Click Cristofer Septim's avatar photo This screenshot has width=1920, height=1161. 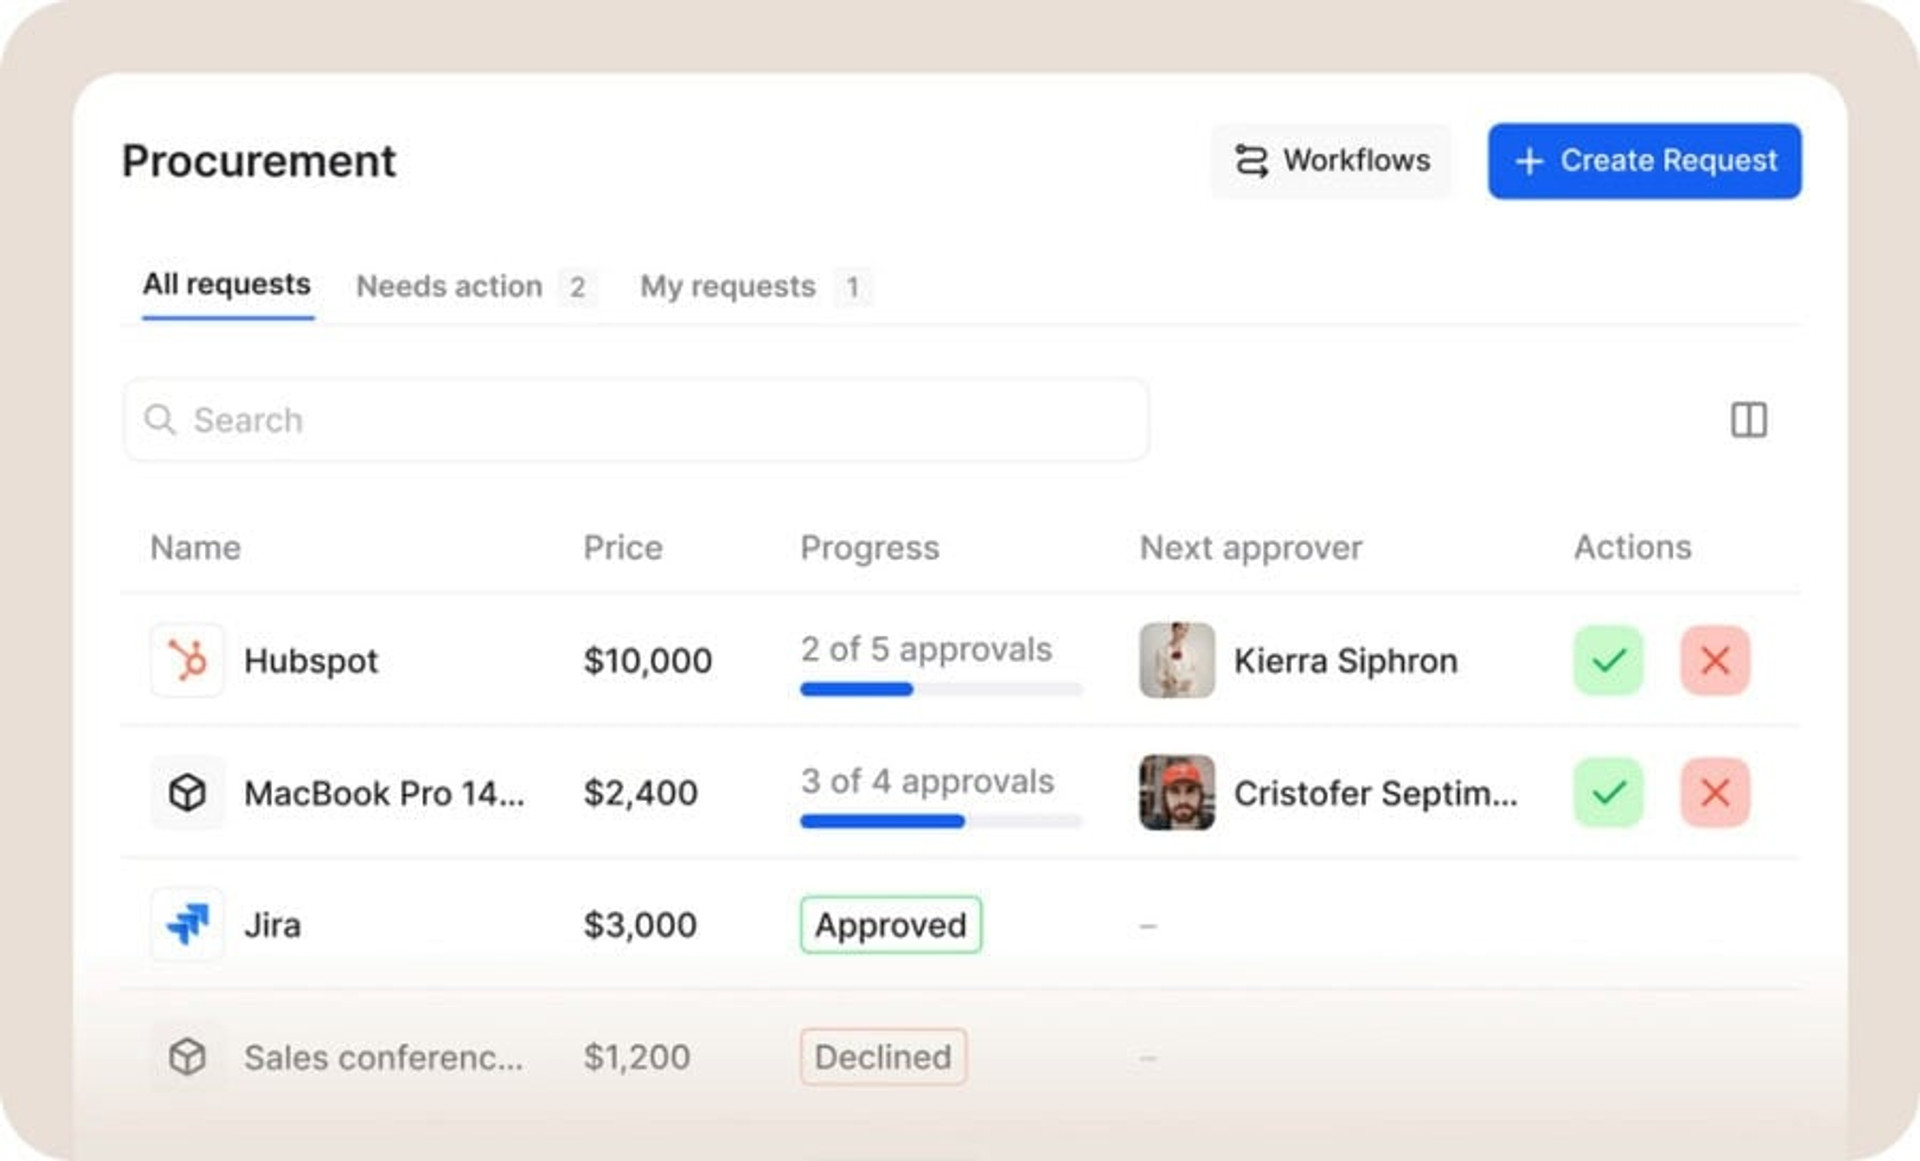[x=1177, y=792]
